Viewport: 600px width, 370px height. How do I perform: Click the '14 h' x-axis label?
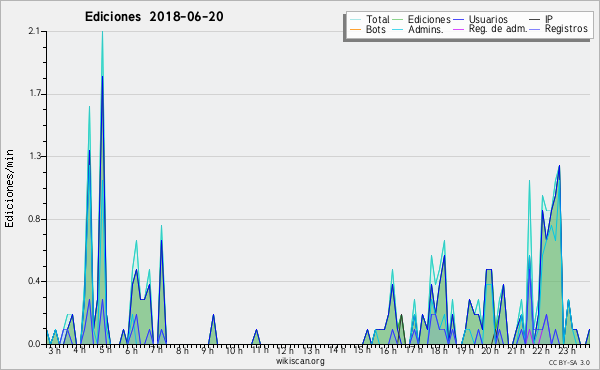click(x=337, y=350)
